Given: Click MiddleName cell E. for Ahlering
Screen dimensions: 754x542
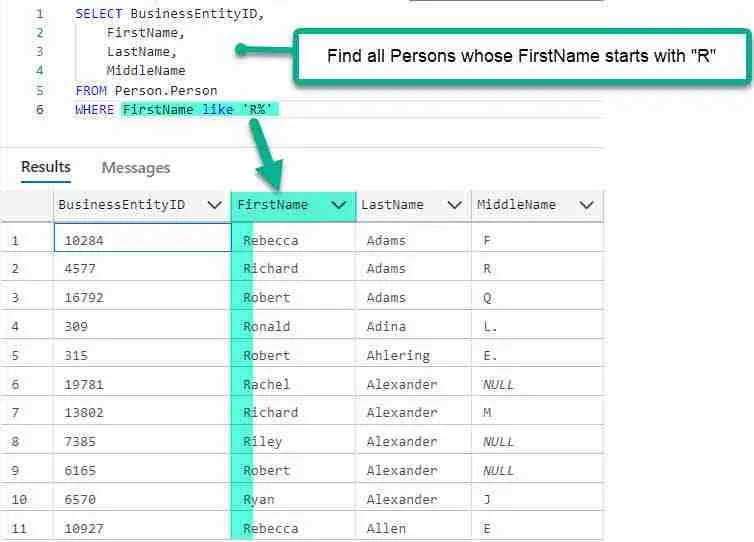Looking at the screenshot, I should click(538, 354).
